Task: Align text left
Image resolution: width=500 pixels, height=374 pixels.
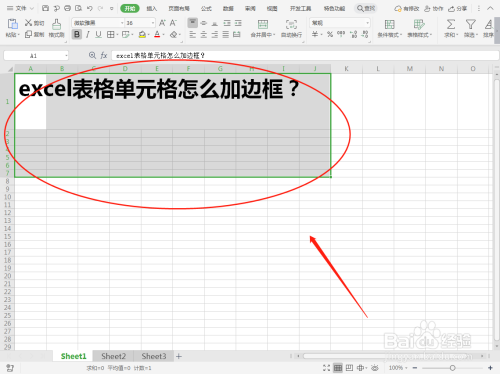Action: click(x=193, y=34)
